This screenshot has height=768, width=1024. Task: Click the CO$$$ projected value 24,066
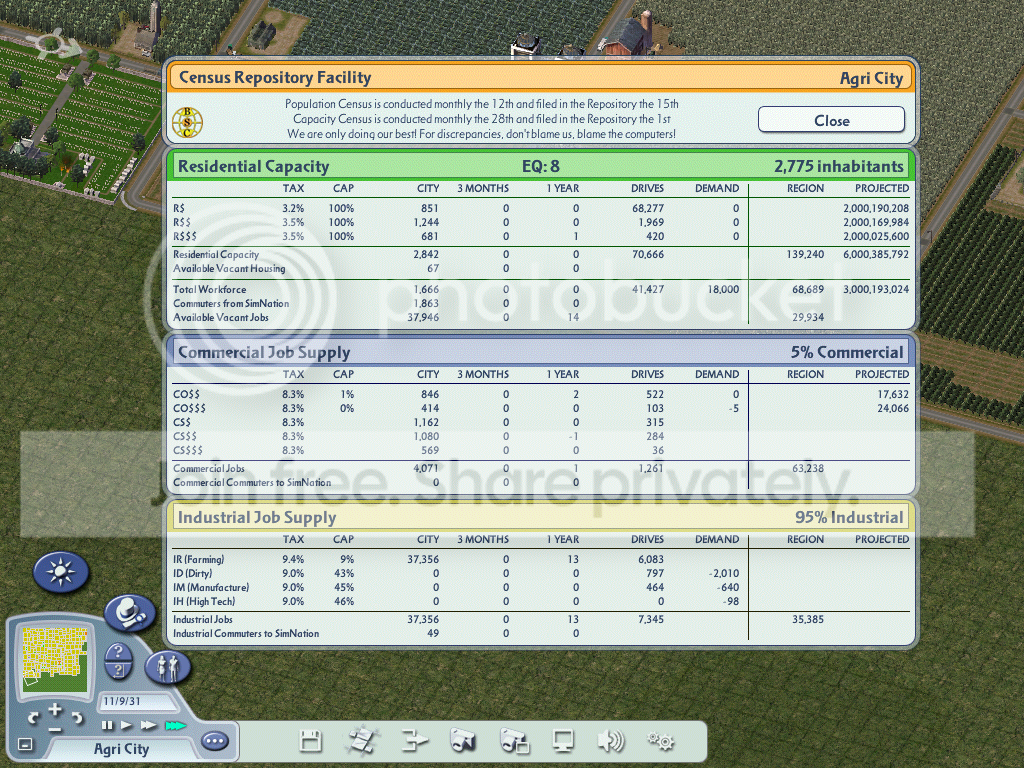(893, 409)
